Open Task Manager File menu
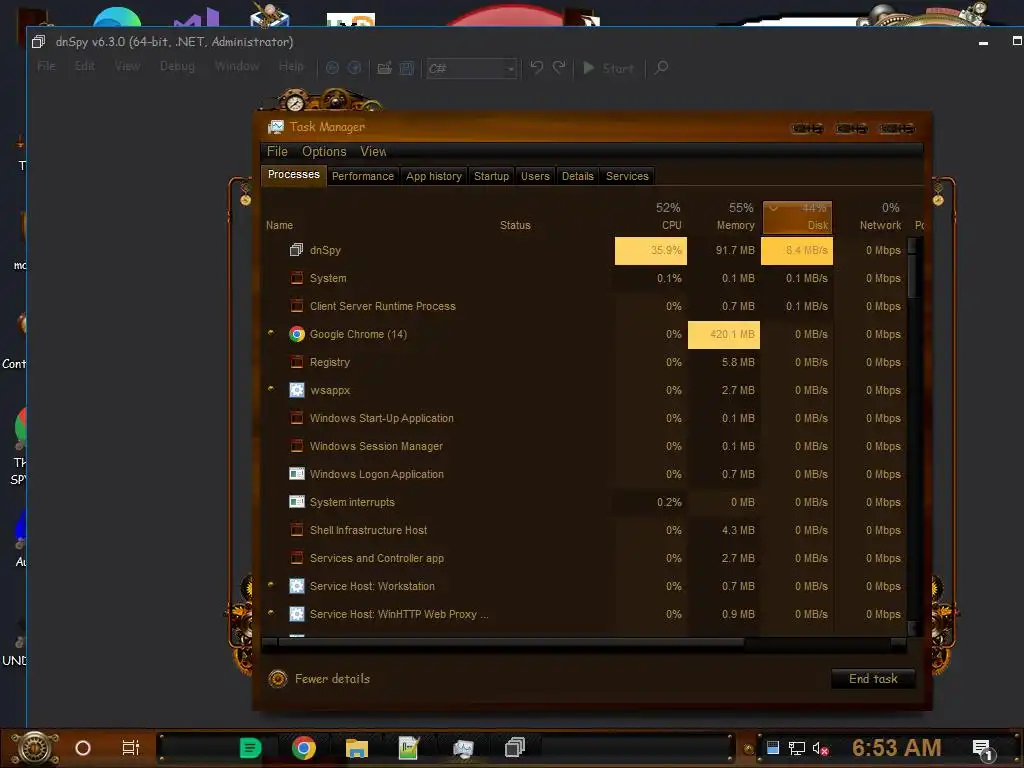The height and width of the screenshot is (768, 1024). click(x=277, y=152)
